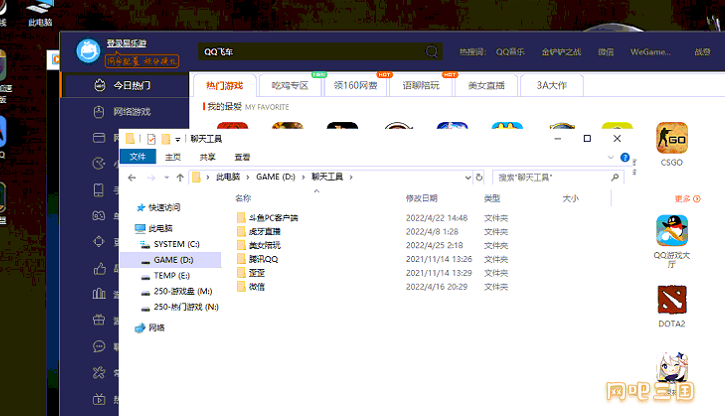
Task: Open the 共享 ribbon tab
Action: (x=208, y=157)
